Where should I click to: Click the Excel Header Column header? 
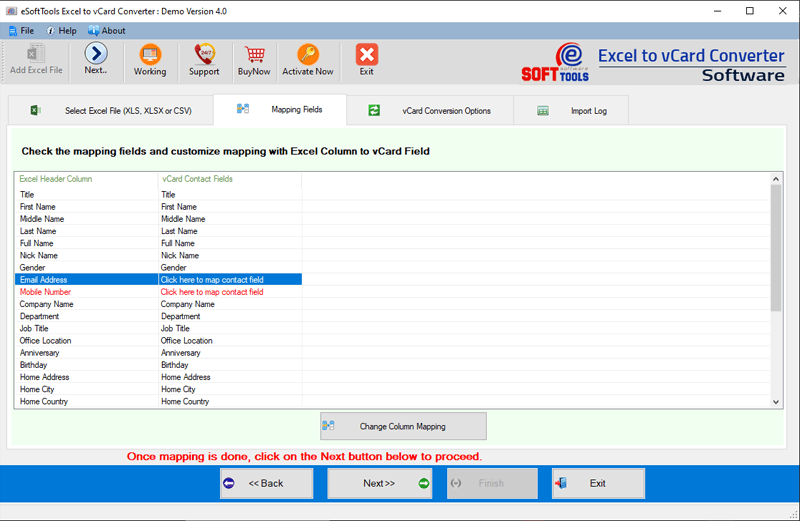[86, 179]
